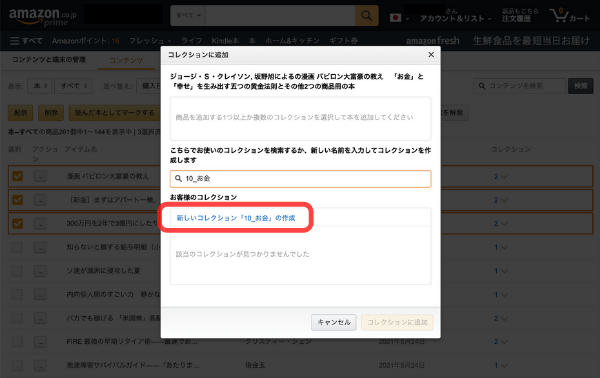Click the コンテンツと端末の管理 heading
600x378 pixels.
click(49, 59)
